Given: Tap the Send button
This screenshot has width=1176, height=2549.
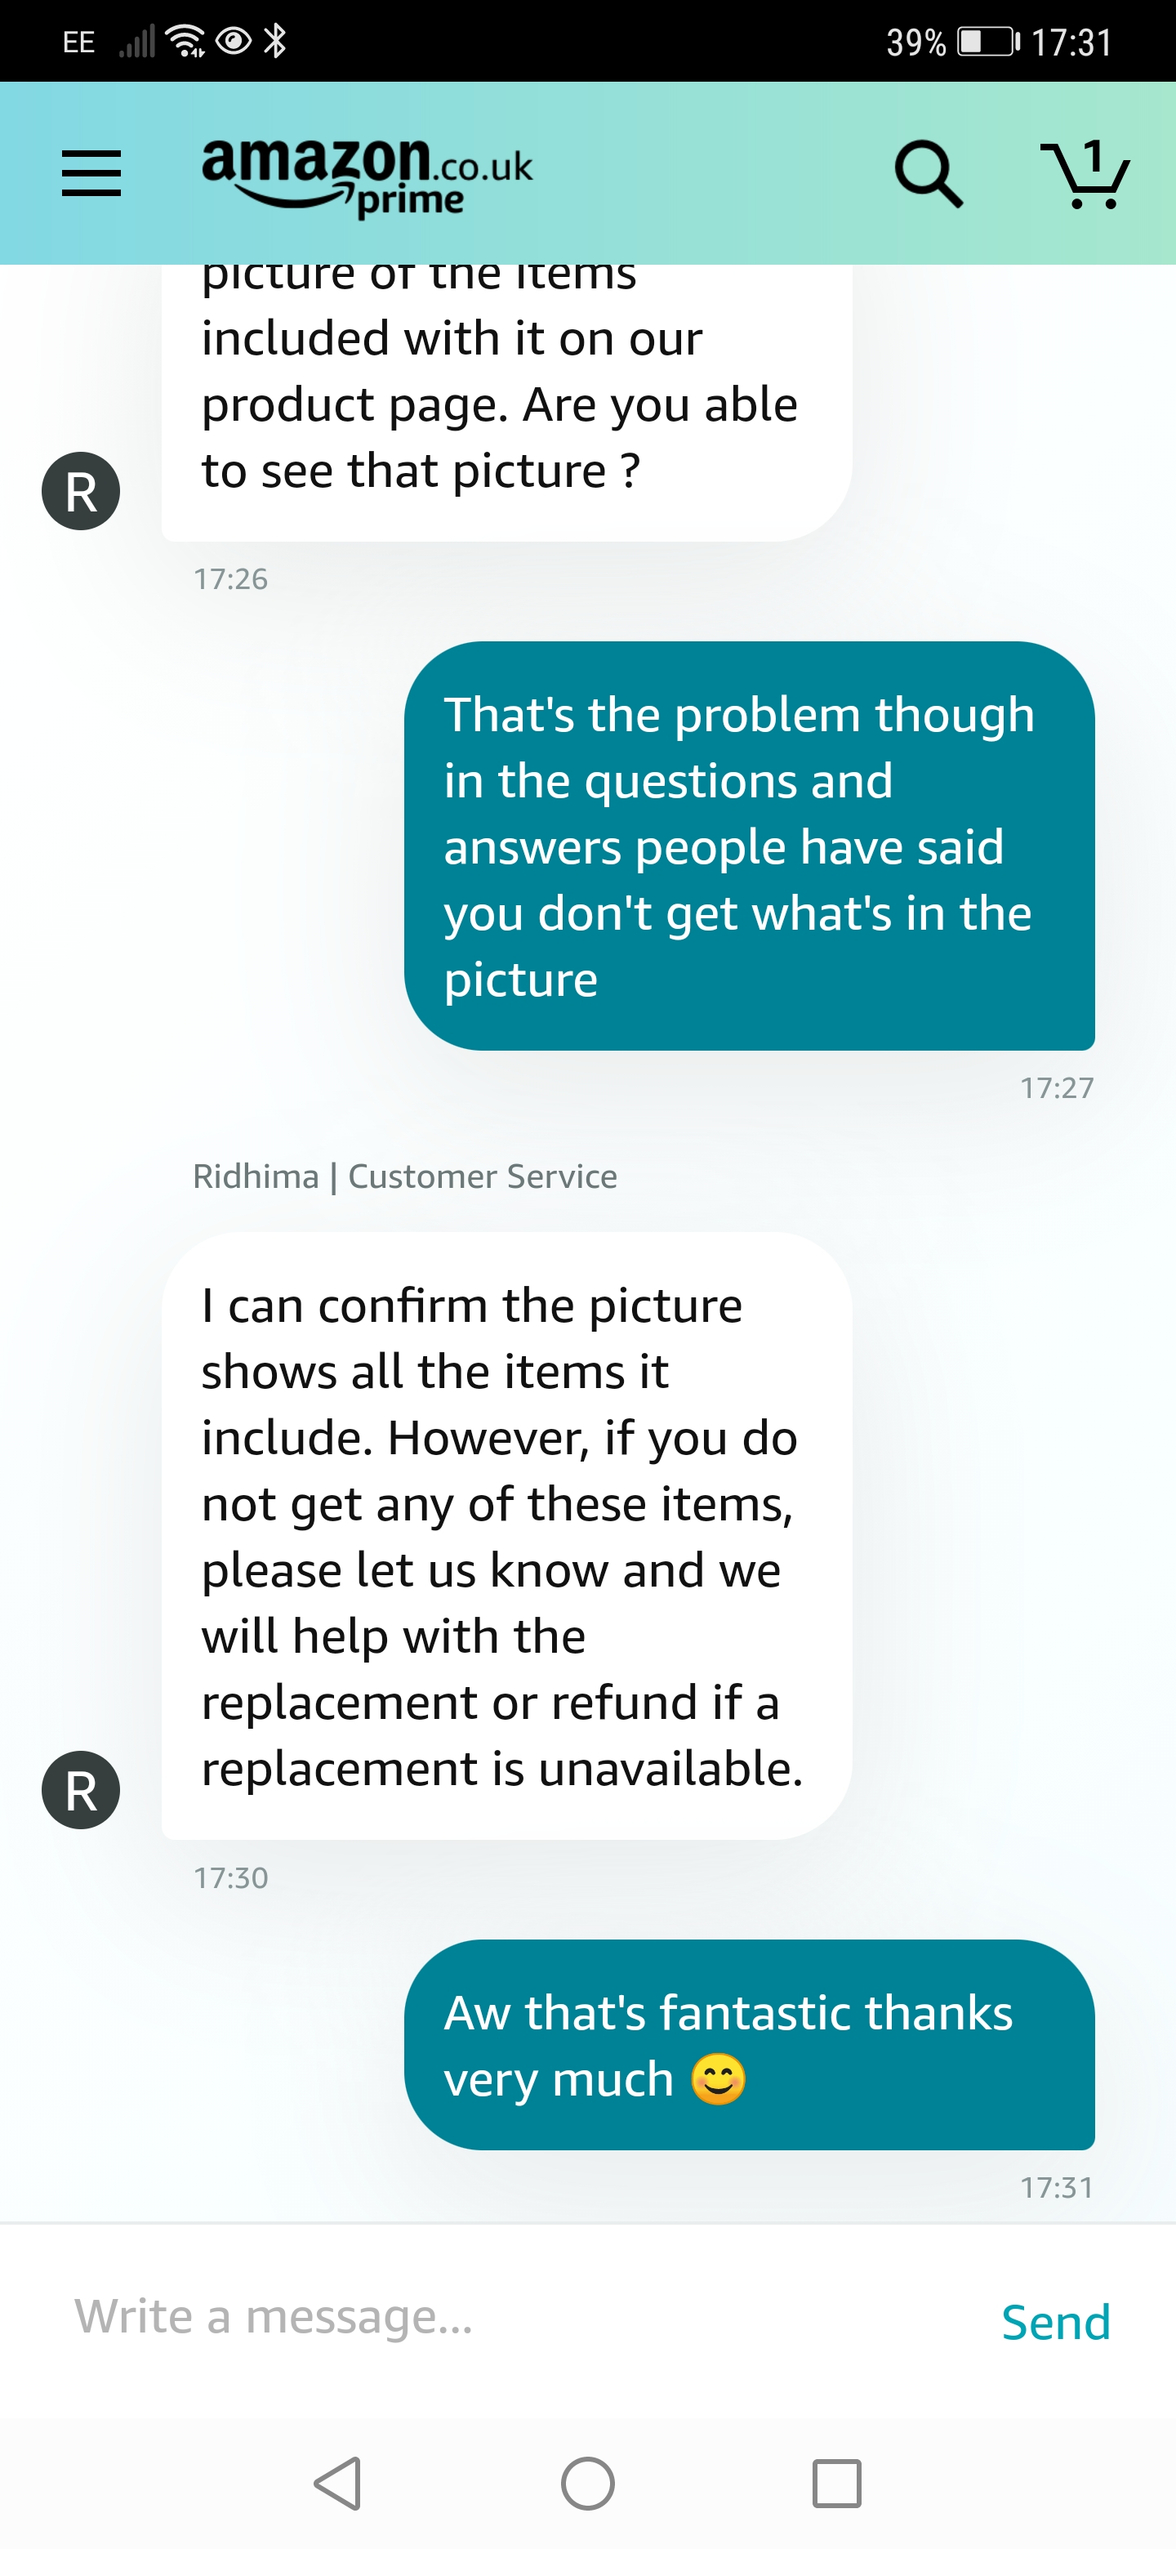Looking at the screenshot, I should (x=1055, y=2321).
